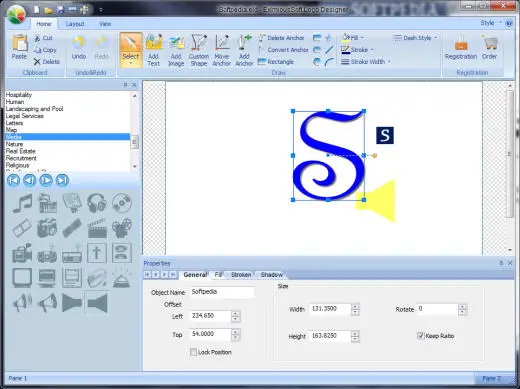Go to previous page of shapes
The width and height of the screenshot is (520, 389).
pyautogui.click(x=29, y=180)
